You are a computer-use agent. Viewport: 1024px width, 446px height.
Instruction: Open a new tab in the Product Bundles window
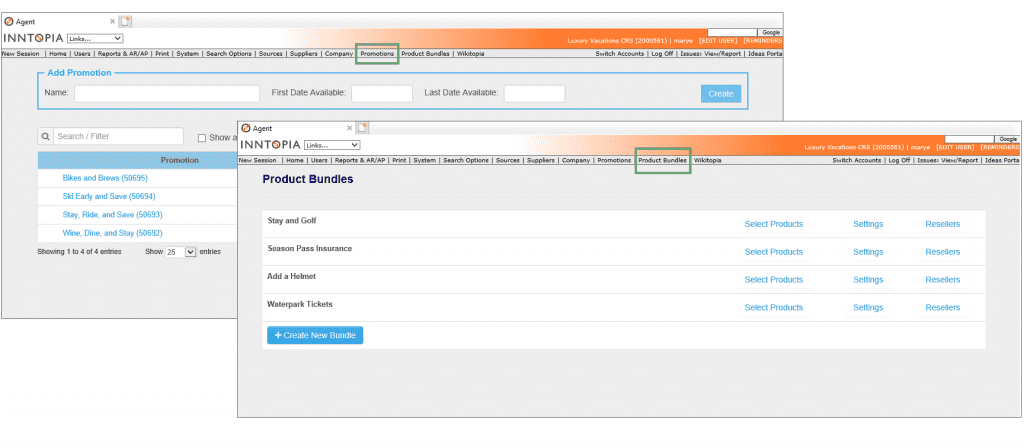click(363, 128)
